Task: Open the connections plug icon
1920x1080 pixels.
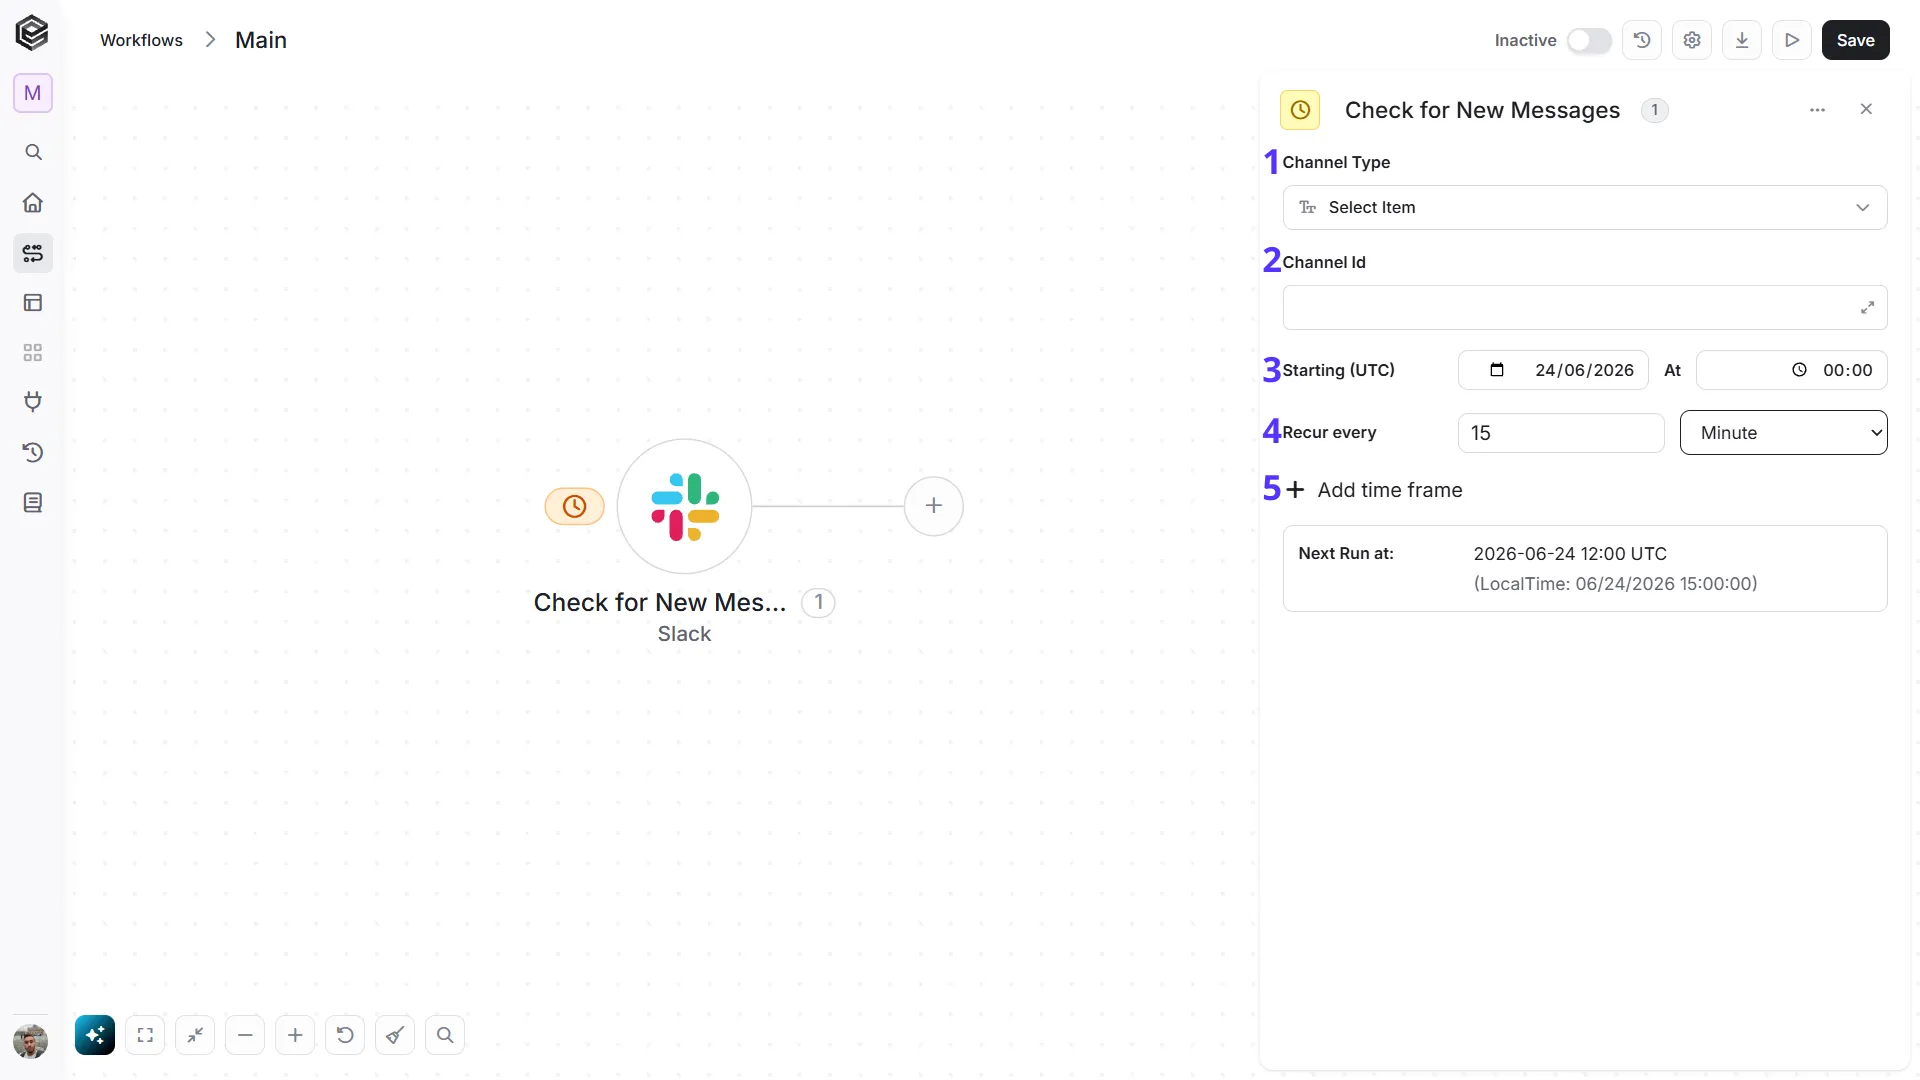Action: (33, 402)
